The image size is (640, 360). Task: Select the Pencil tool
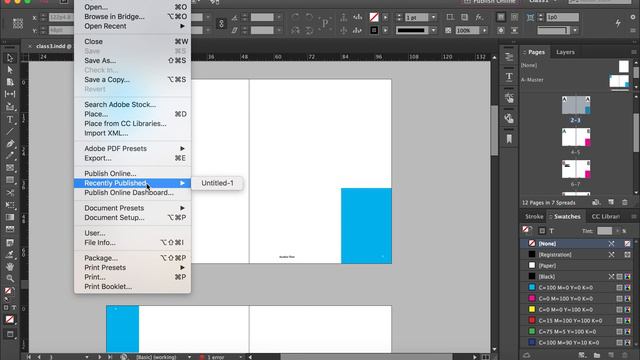tap(10, 156)
